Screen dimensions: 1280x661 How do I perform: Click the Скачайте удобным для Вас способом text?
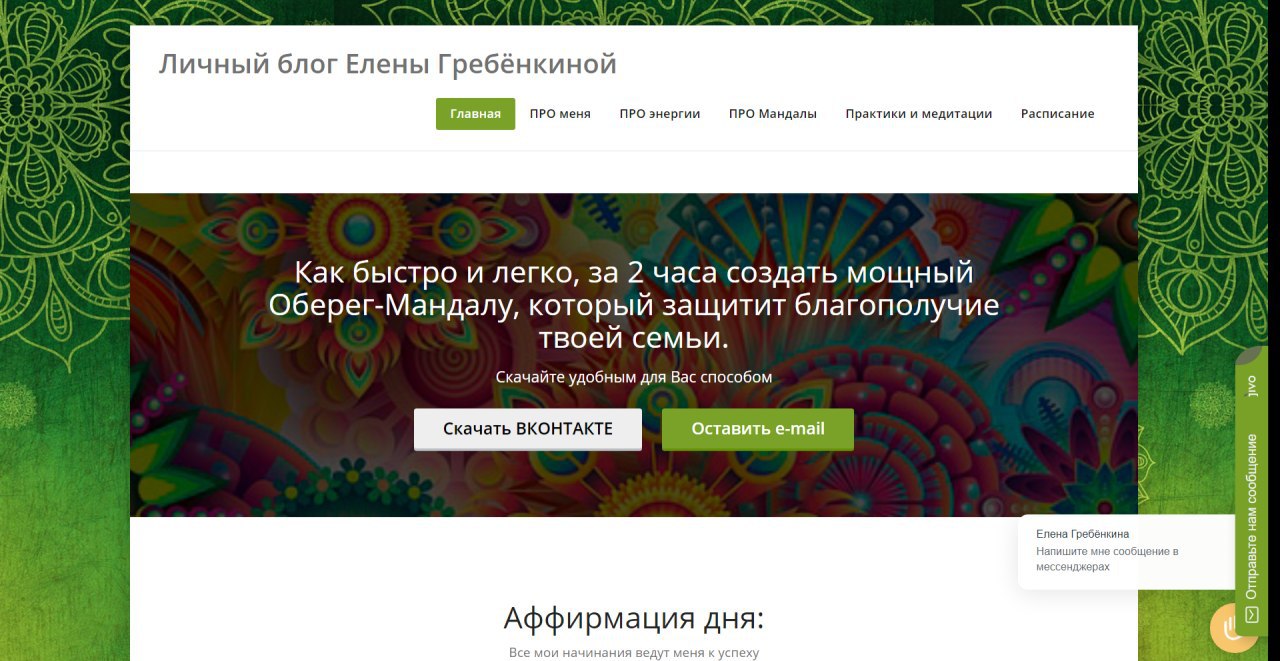(x=634, y=377)
